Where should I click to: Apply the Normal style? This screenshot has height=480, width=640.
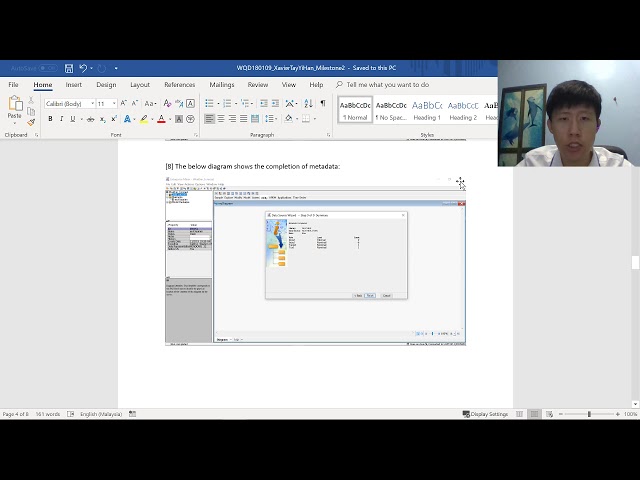pos(355,110)
